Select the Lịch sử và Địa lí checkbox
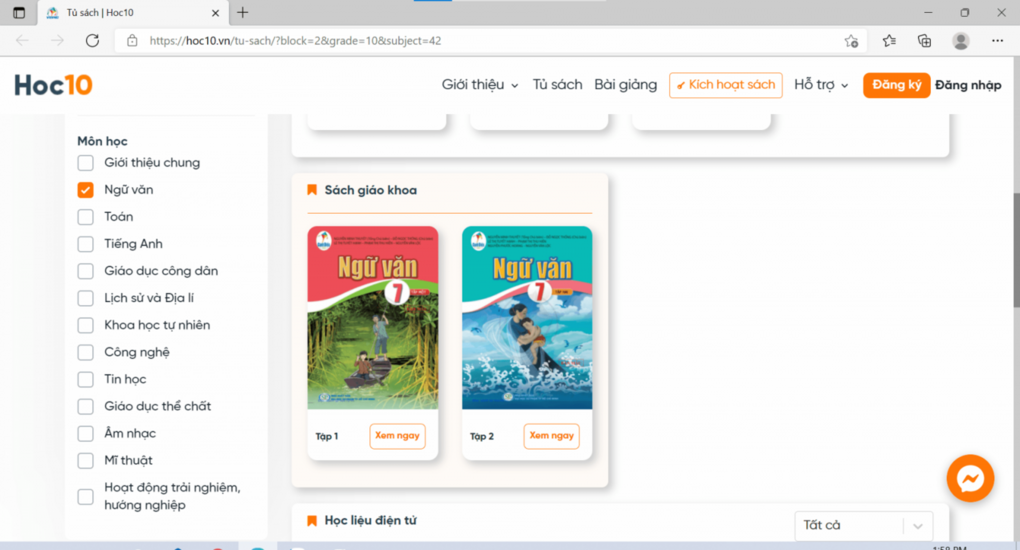Viewport: 1020px width, 550px height. click(85, 298)
